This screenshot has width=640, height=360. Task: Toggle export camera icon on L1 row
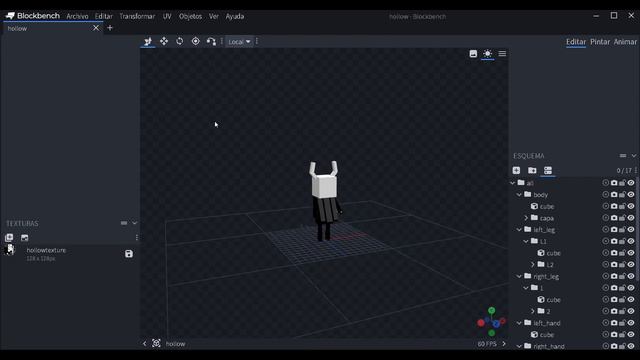(x=614, y=241)
